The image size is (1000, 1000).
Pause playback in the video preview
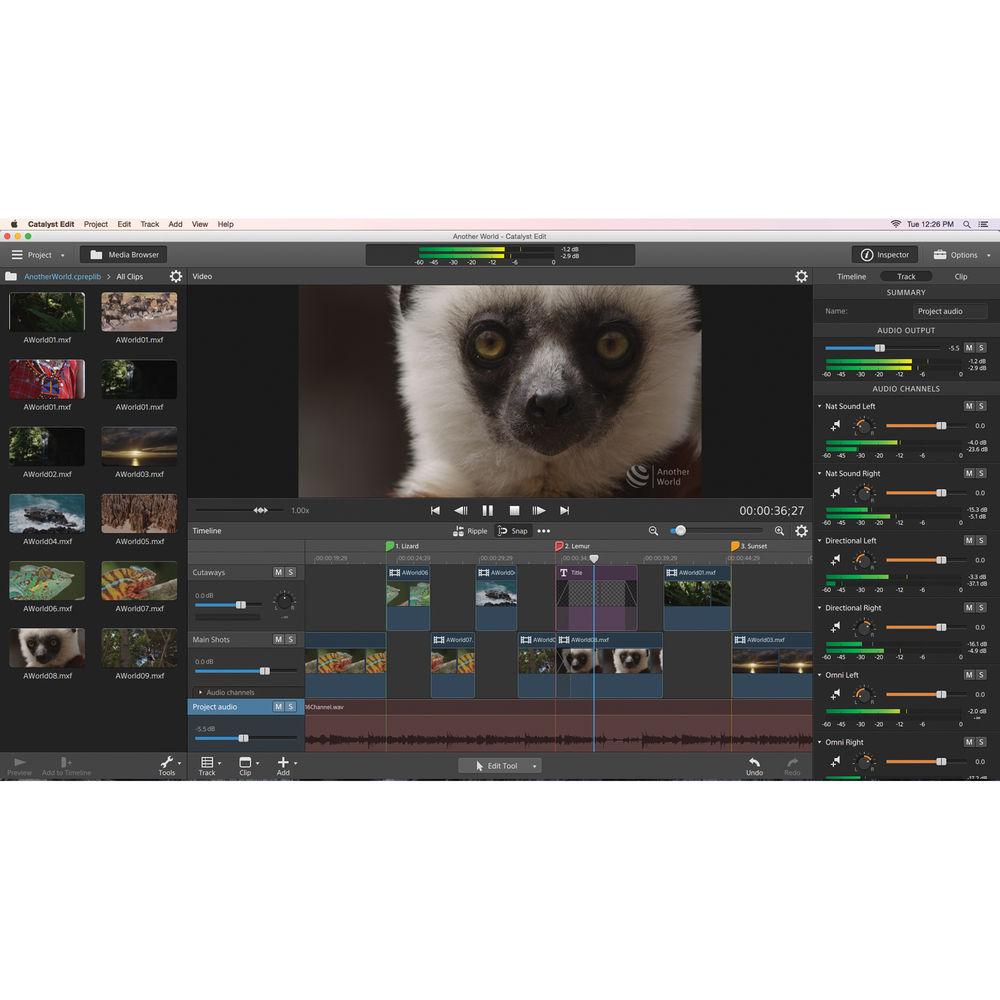coord(488,510)
